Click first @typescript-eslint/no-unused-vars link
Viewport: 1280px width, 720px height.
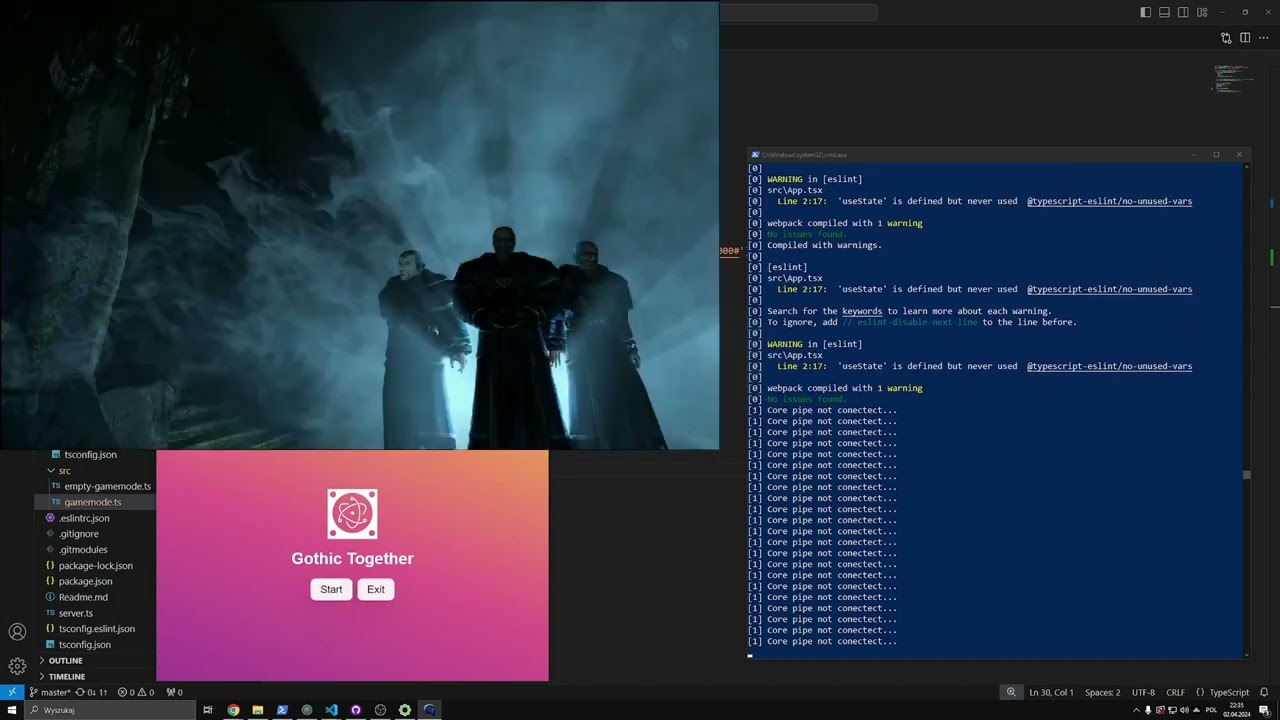pyautogui.click(x=1109, y=201)
